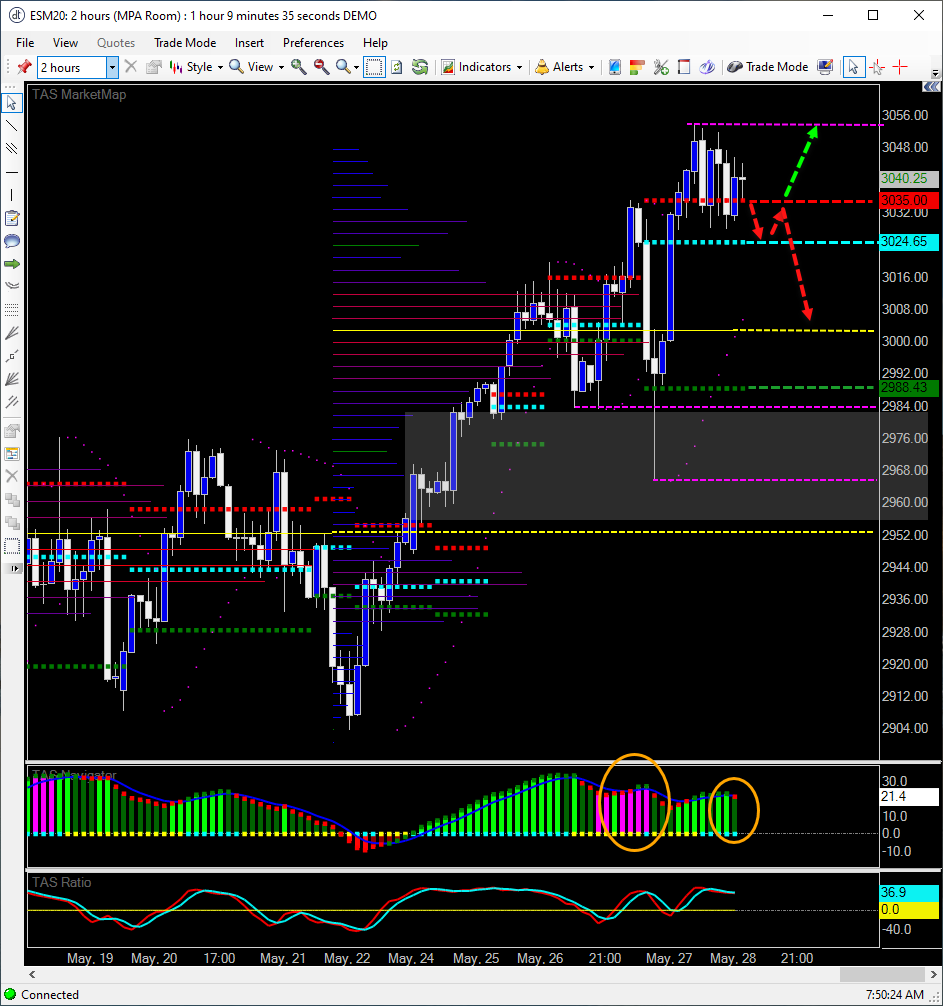Activate the crosshair pointer mode
Viewport: 943px width, 1006px height.
point(878,67)
